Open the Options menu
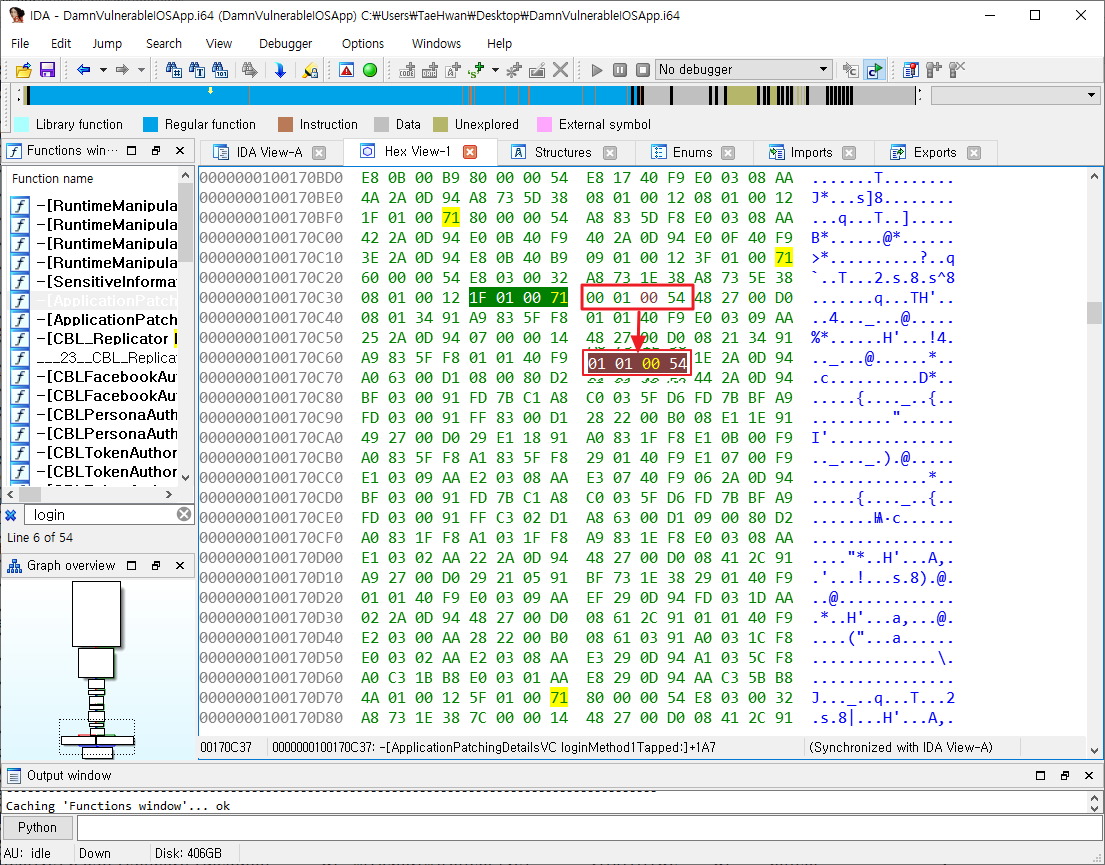The image size is (1105, 865). click(x=363, y=44)
